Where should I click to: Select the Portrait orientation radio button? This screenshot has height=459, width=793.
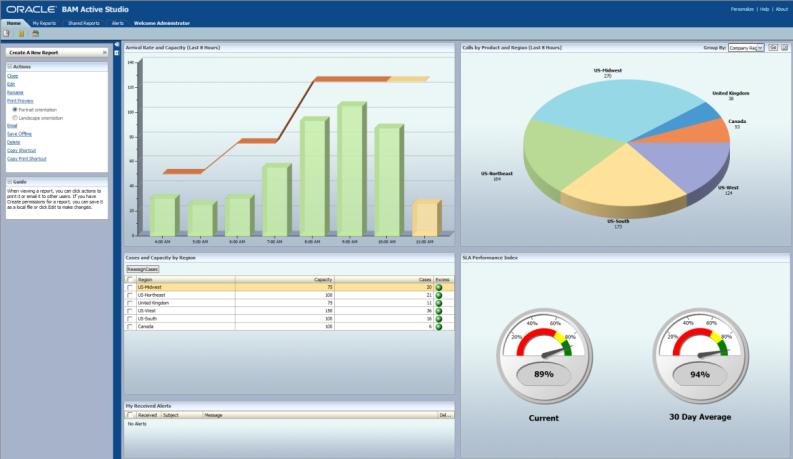[15, 109]
